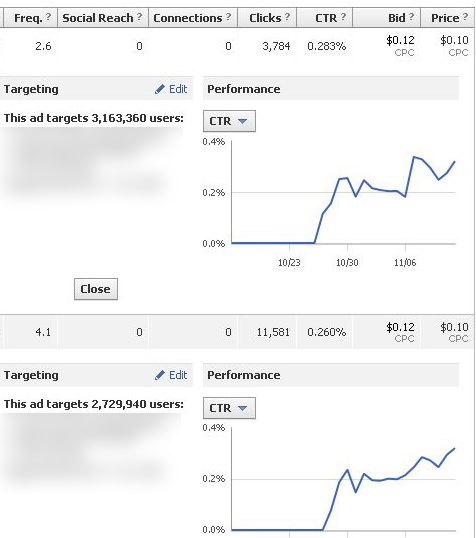Click help icon beside Clicks header
This screenshot has width=476, height=538.
[x=288, y=16]
